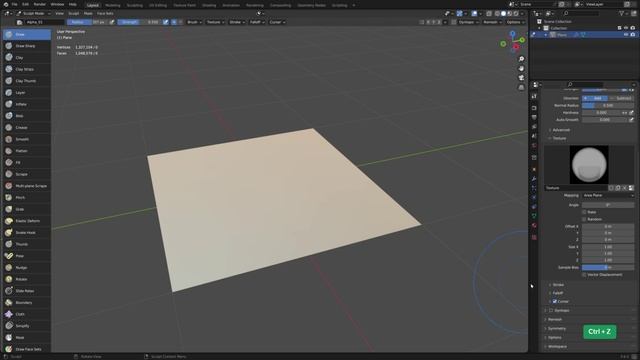Open the outliner filter funnel

click(622, 13)
